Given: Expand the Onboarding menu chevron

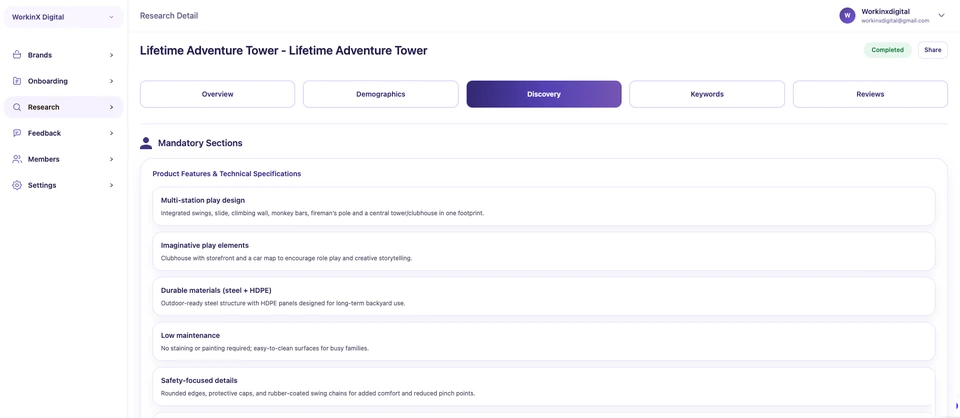Looking at the screenshot, I should click(111, 81).
